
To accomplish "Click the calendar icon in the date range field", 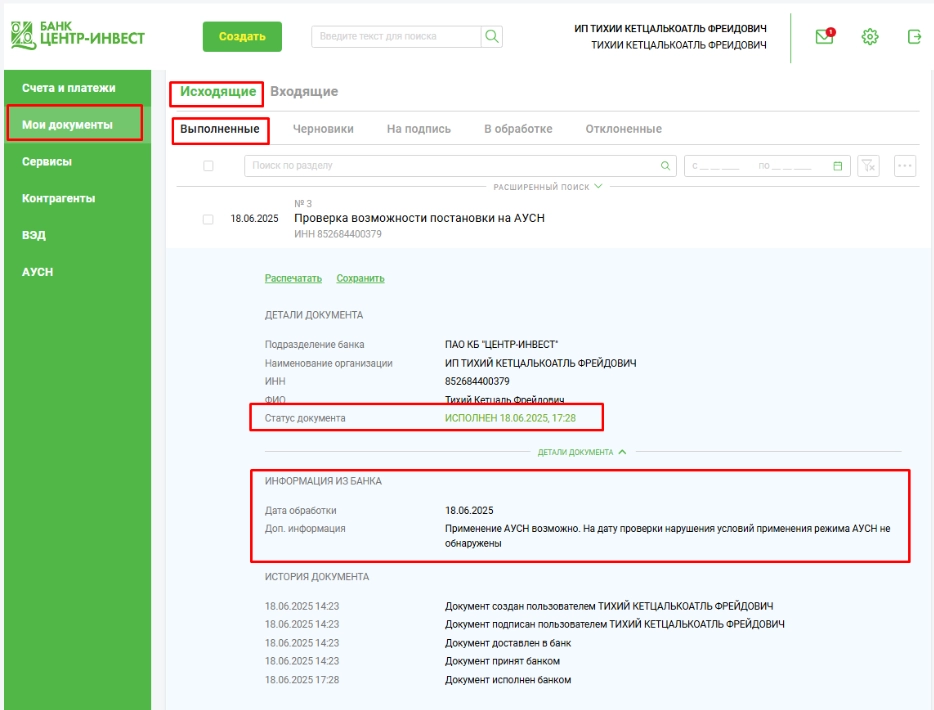I will click(x=838, y=166).
